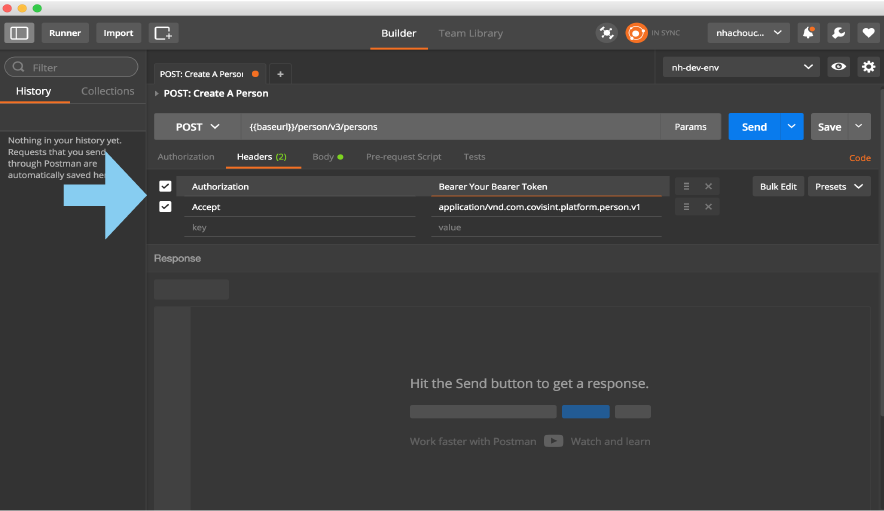Open manage environments gear icon

[x=868, y=67]
